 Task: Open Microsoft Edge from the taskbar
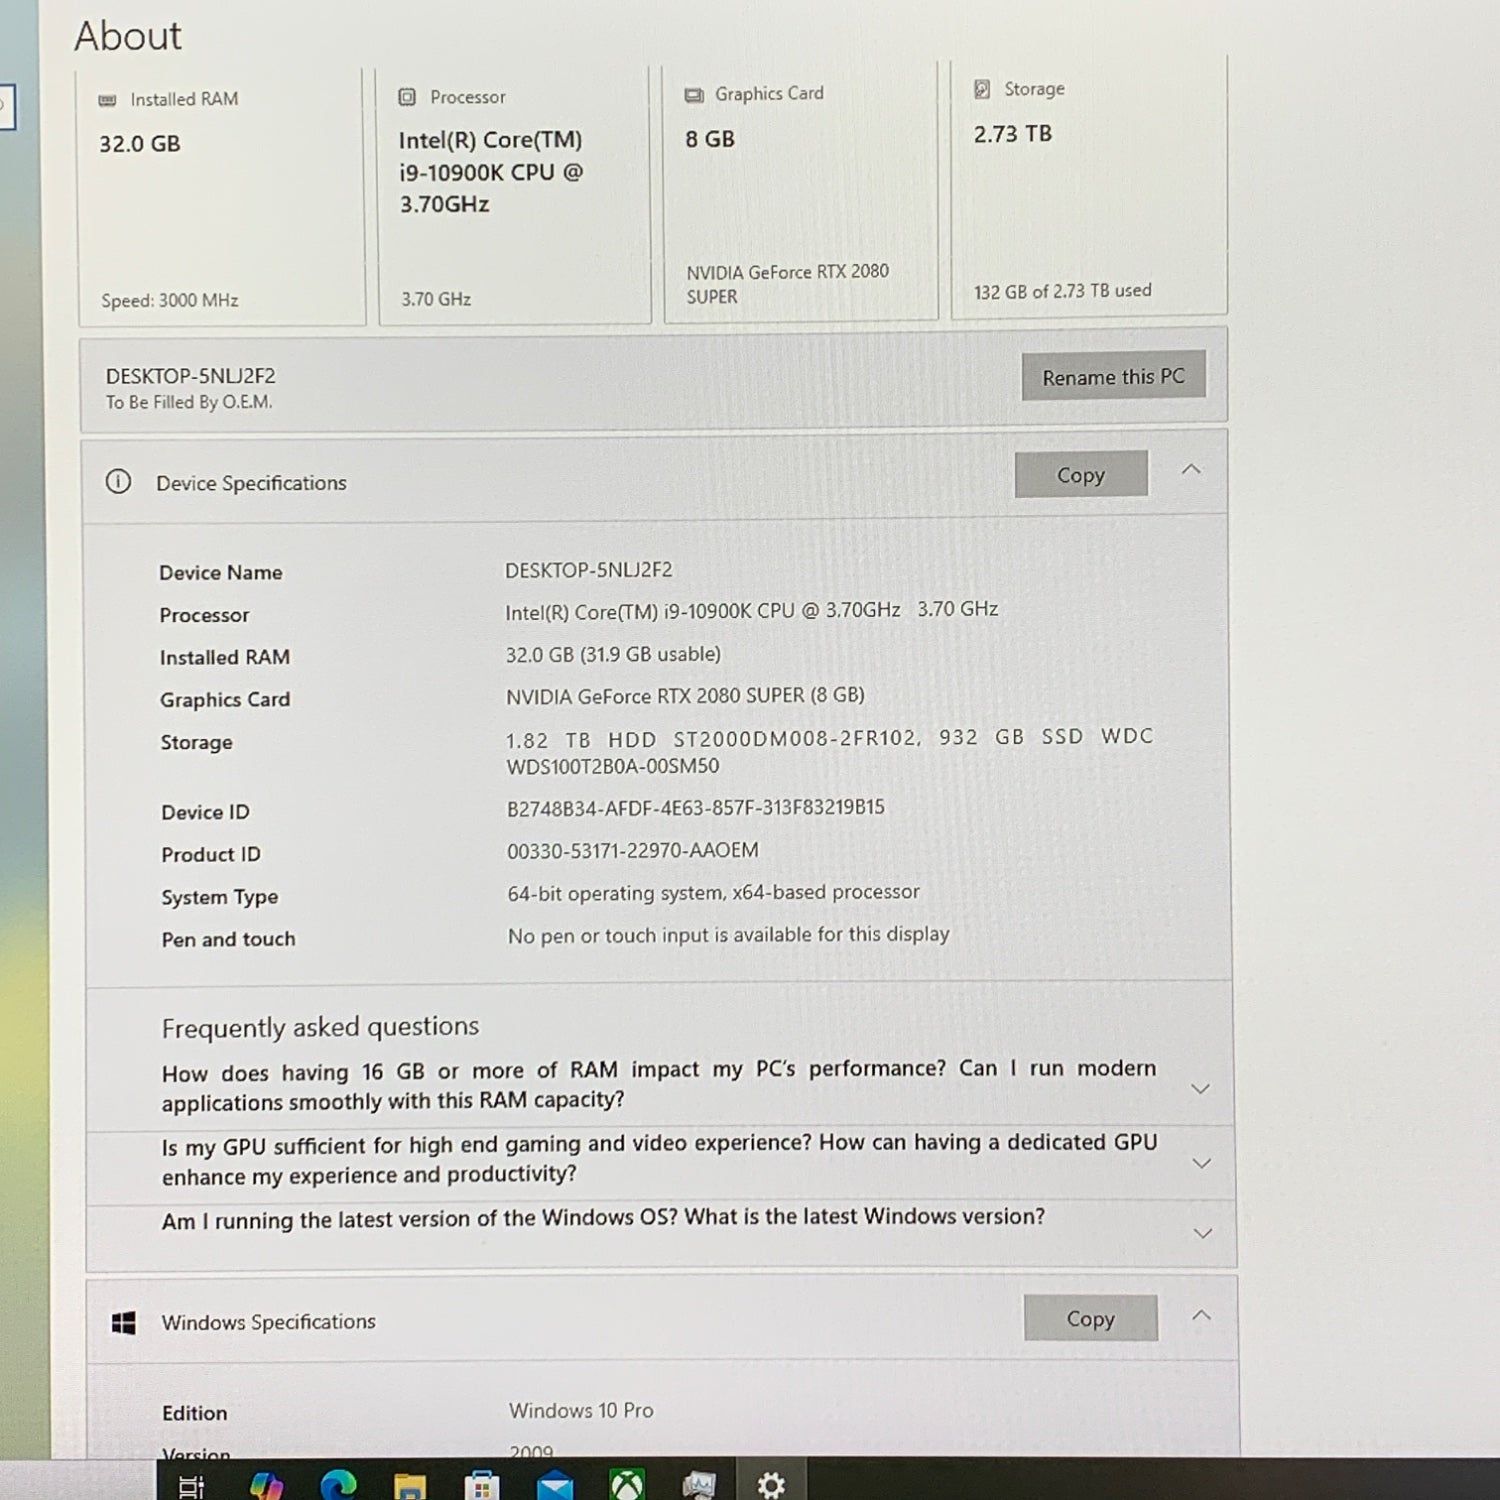338,1486
